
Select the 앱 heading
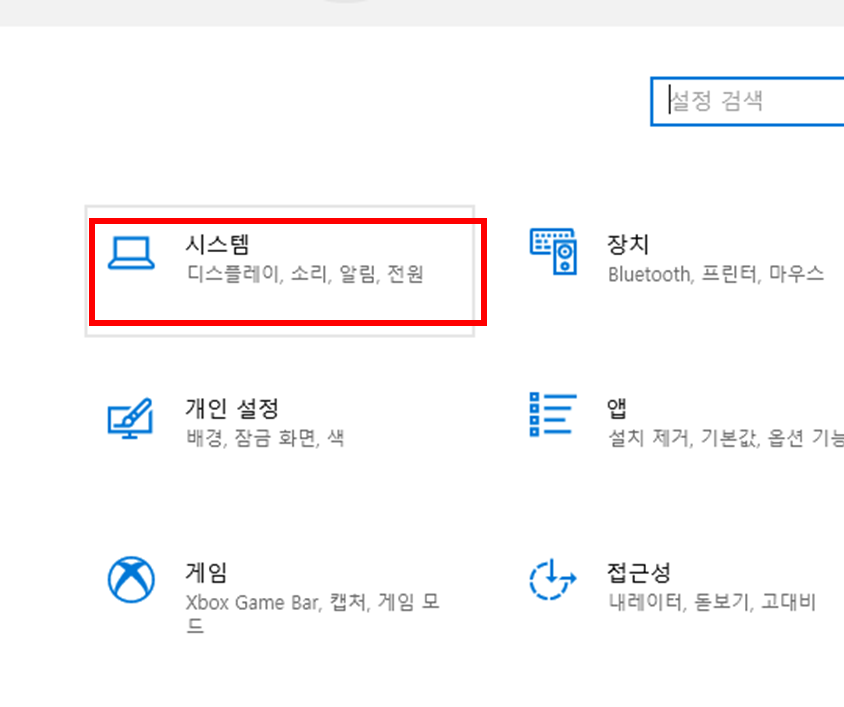(617, 408)
